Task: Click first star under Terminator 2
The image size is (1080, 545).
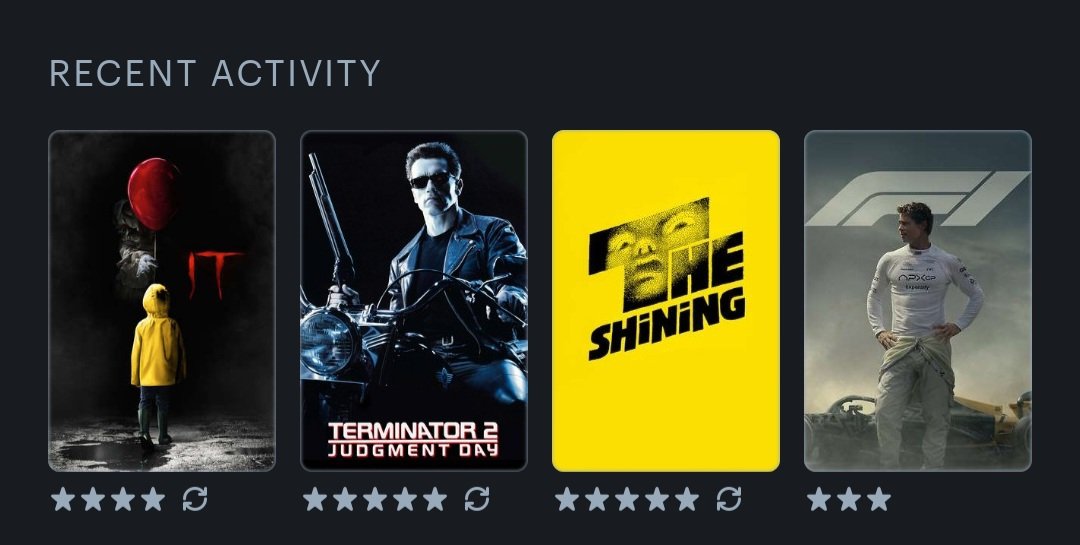Action: (315, 499)
